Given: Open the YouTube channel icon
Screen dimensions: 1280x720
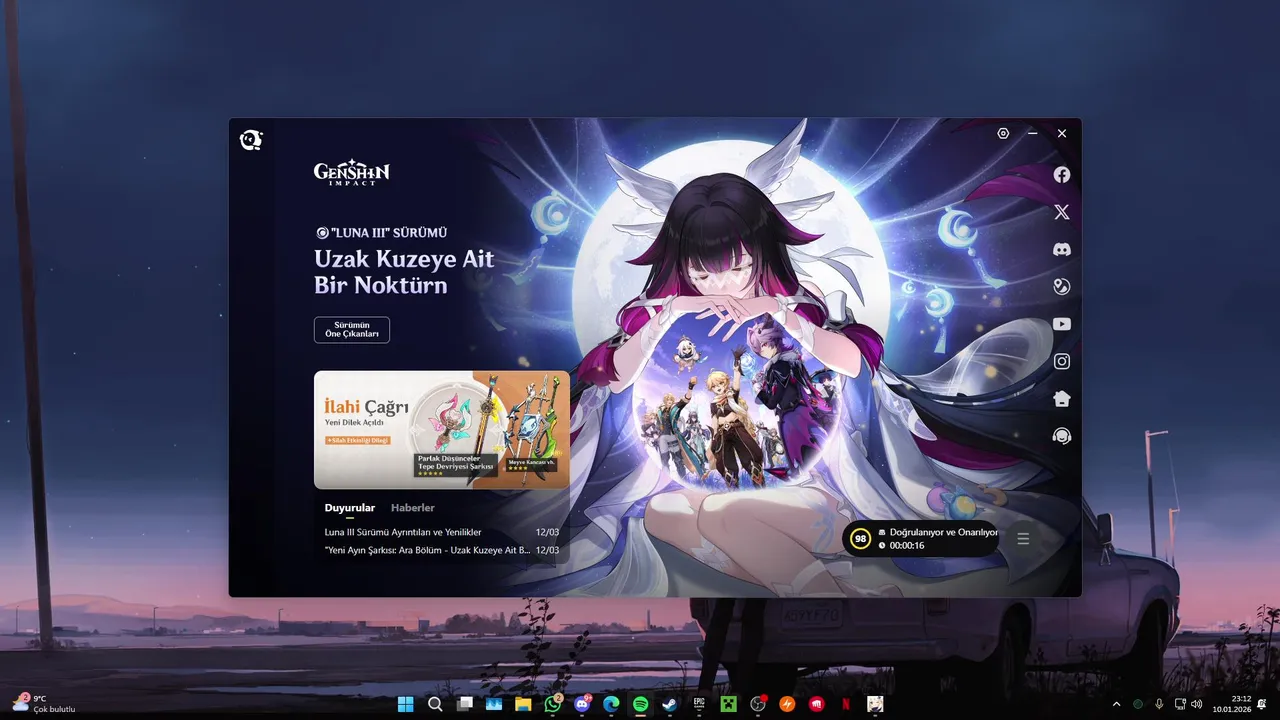Looking at the screenshot, I should point(1062,324).
